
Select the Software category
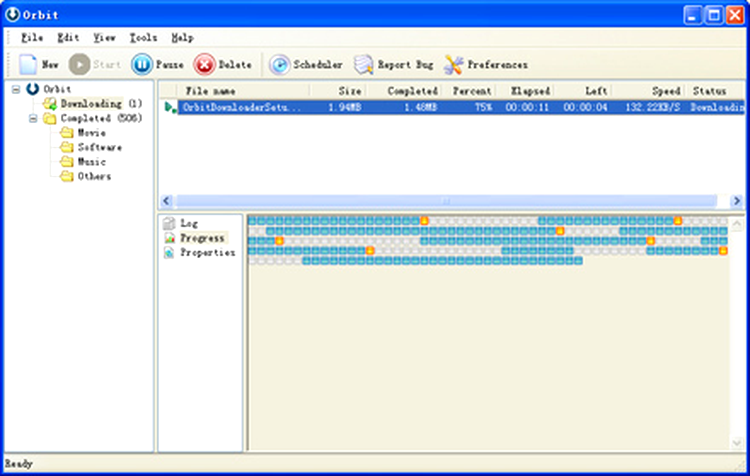pyautogui.click(x=100, y=147)
